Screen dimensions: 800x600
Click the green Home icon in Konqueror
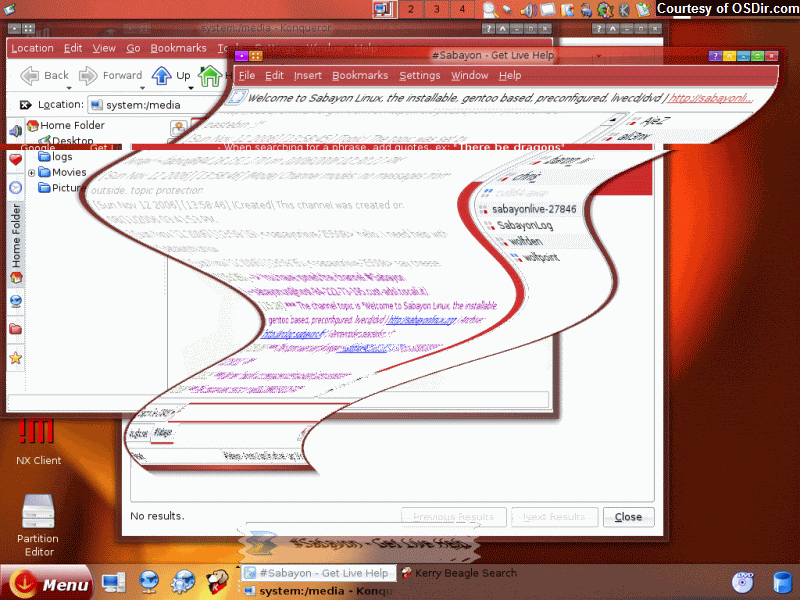tap(209, 76)
